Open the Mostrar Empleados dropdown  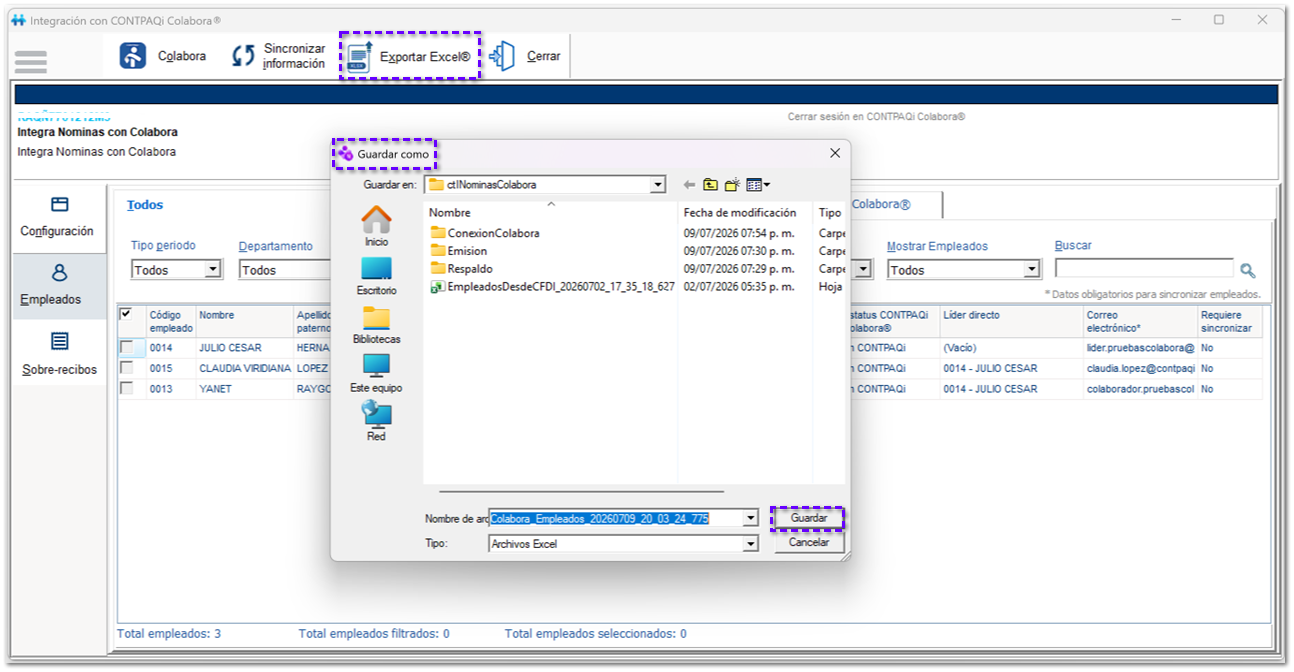(x=1032, y=270)
